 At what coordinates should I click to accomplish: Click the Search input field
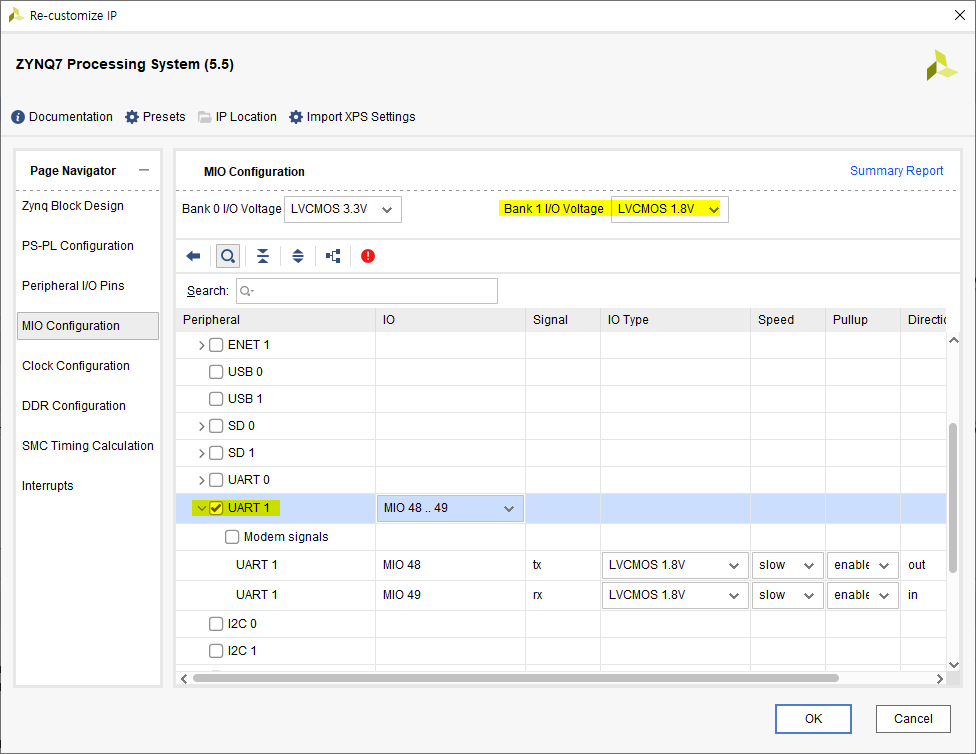tap(367, 291)
